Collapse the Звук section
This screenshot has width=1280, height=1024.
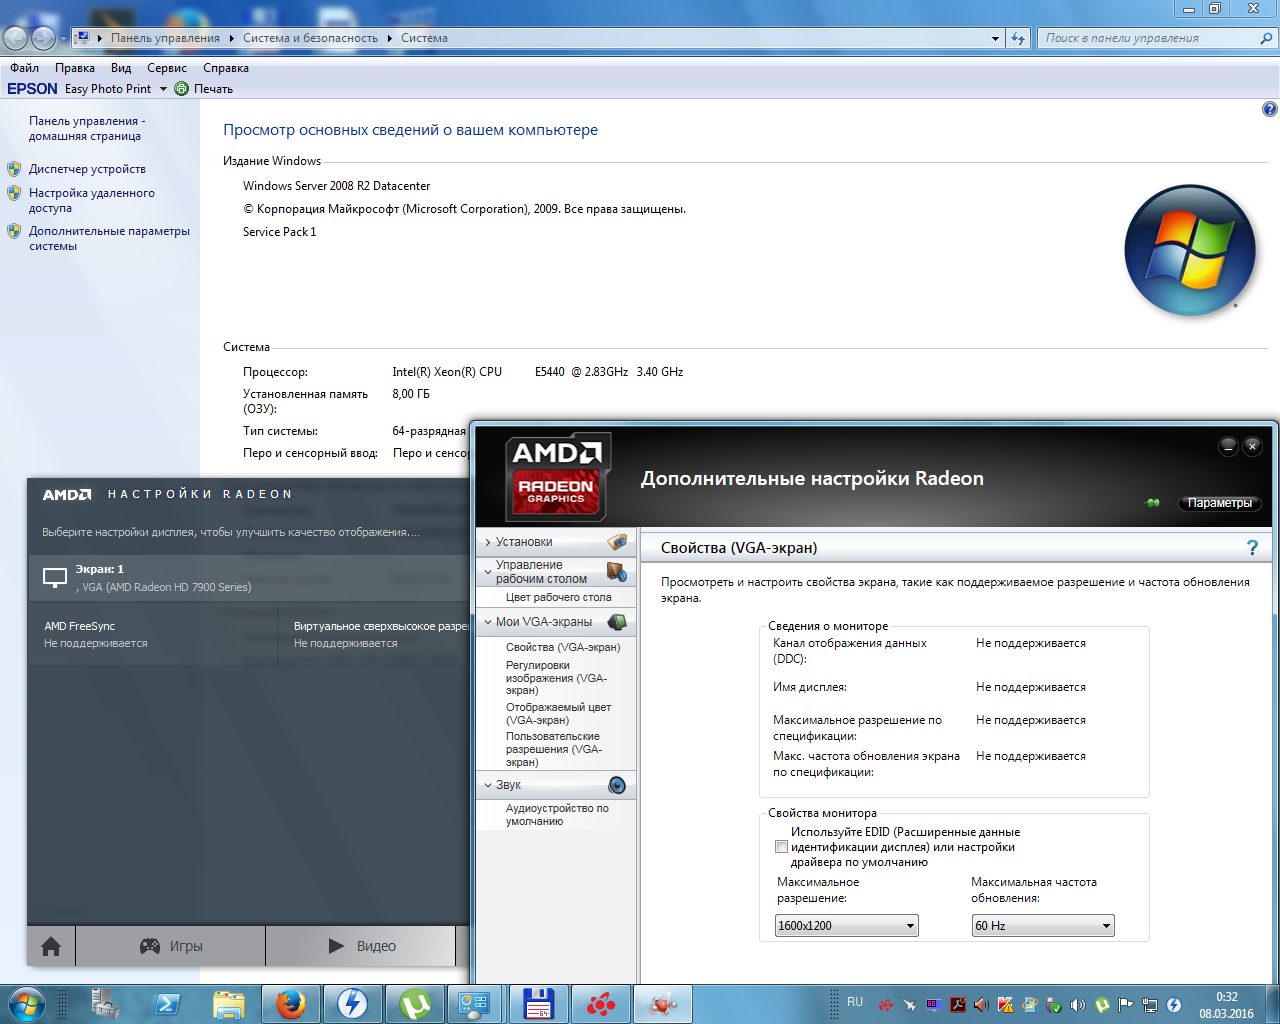(x=508, y=785)
